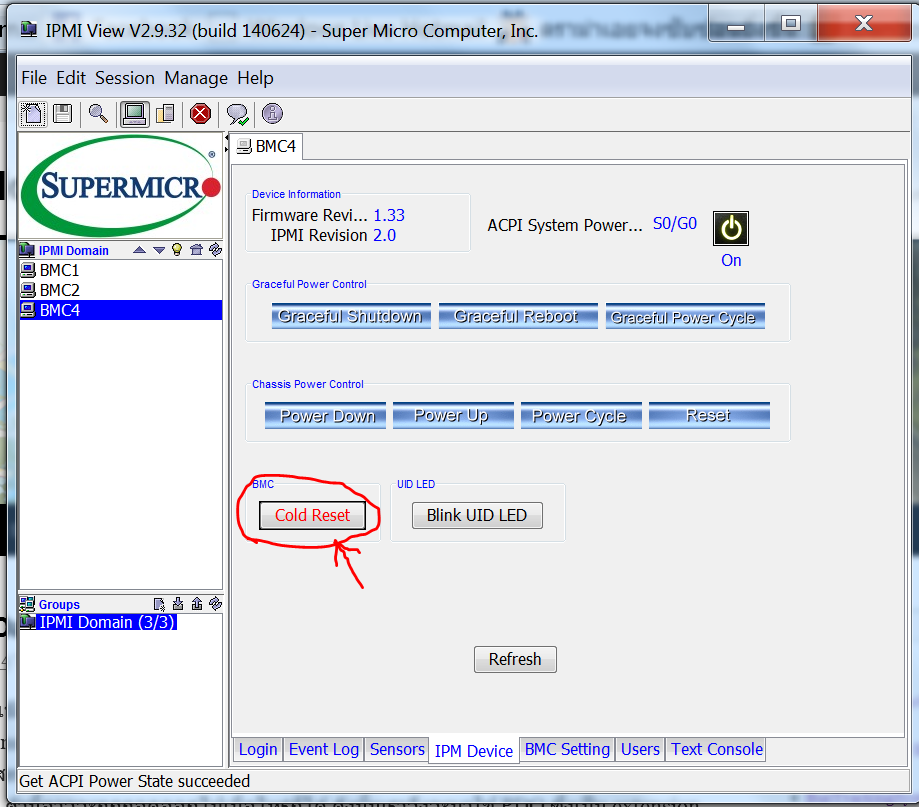
Task: Click the chassis Reset button
Action: pos(709,416)
